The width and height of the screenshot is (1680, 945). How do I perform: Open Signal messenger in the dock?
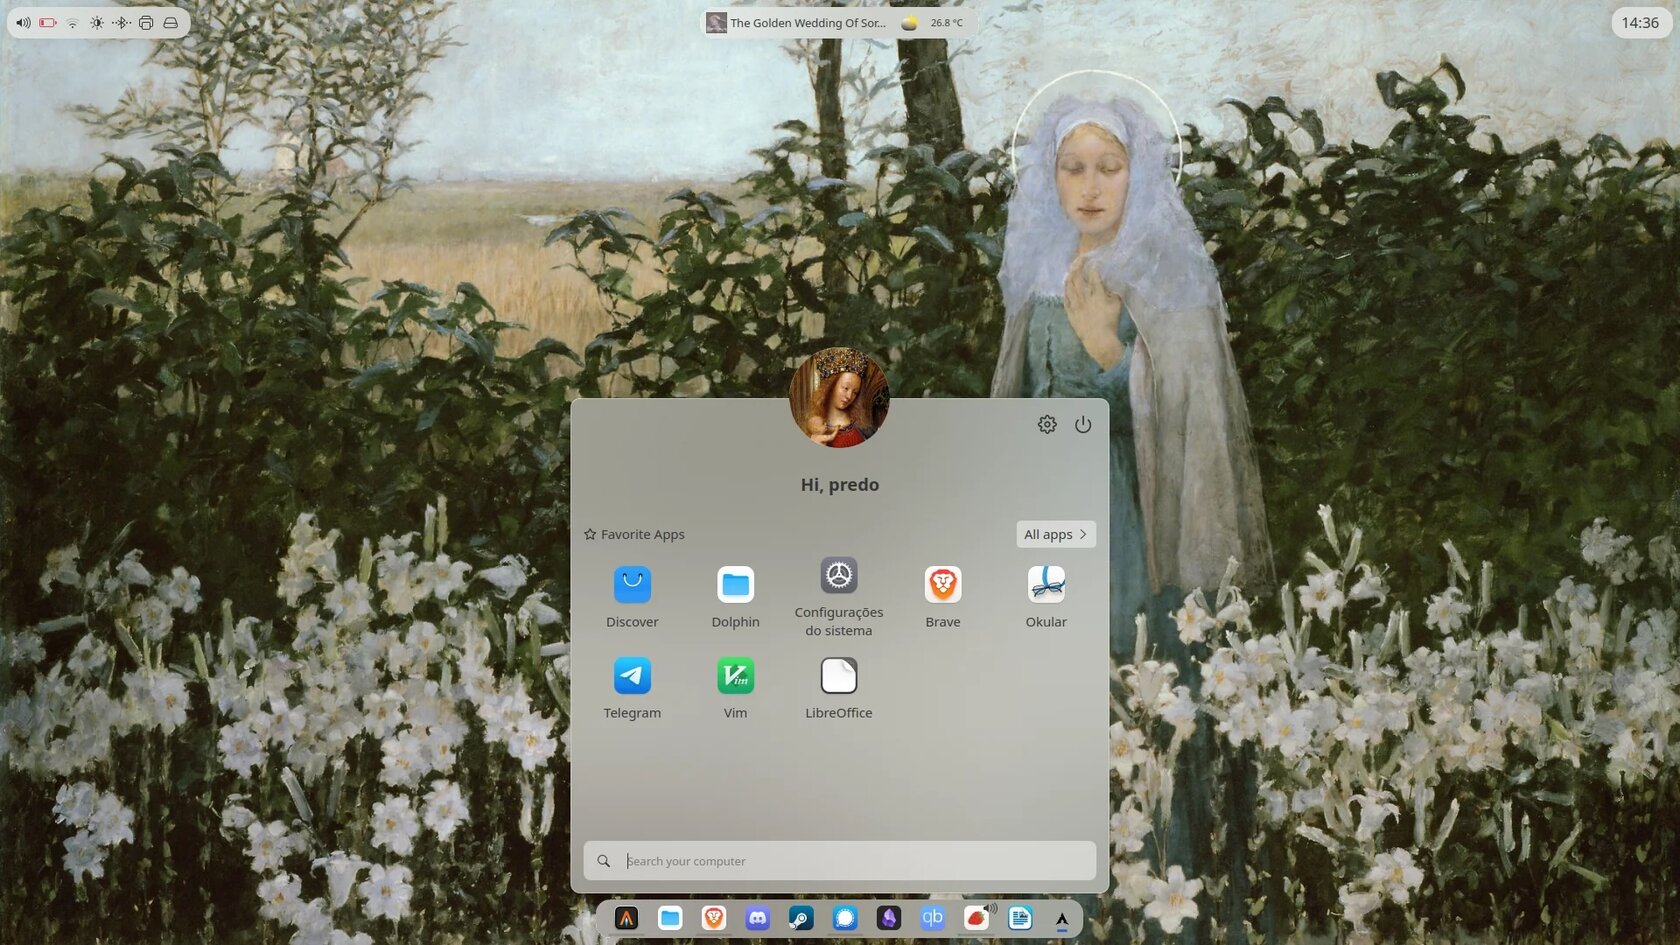(845, 918)
